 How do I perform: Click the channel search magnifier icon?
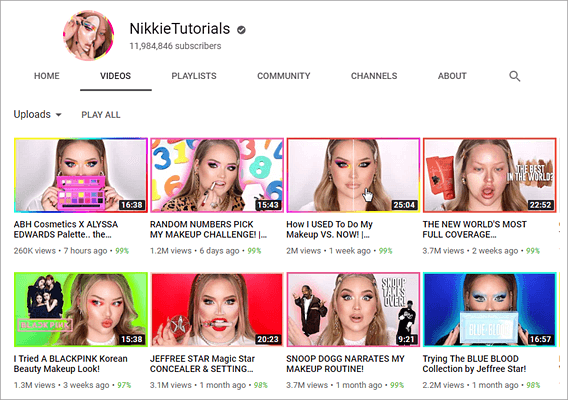pyautogui.click(x=514, y=76)
